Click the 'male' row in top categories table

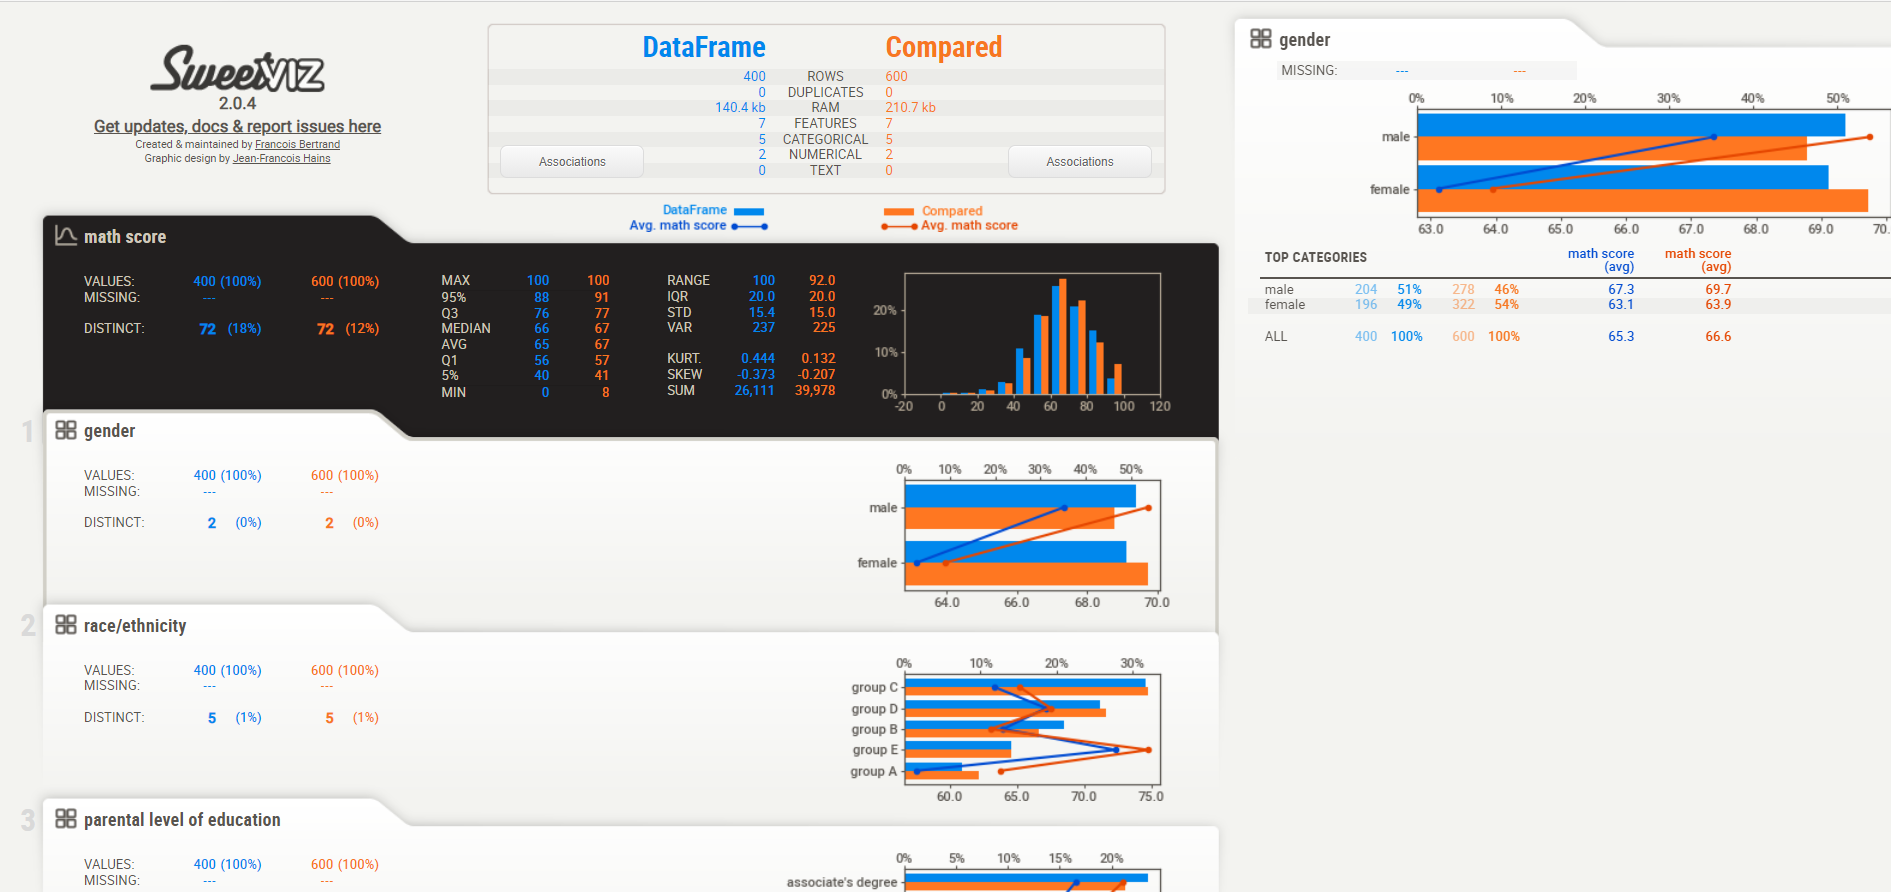click(x=1569, y=289)
